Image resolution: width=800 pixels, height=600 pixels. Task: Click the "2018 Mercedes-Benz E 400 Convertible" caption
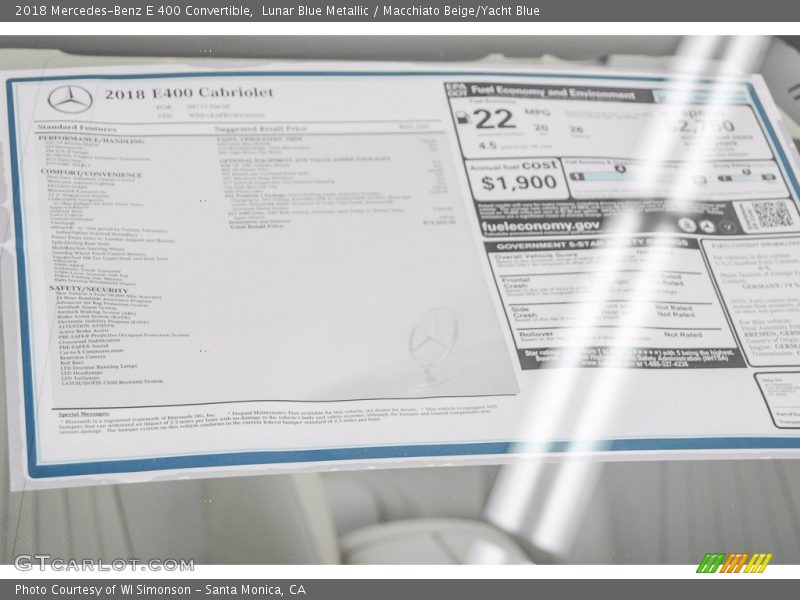pyautogui.click(x=134, y=11)
